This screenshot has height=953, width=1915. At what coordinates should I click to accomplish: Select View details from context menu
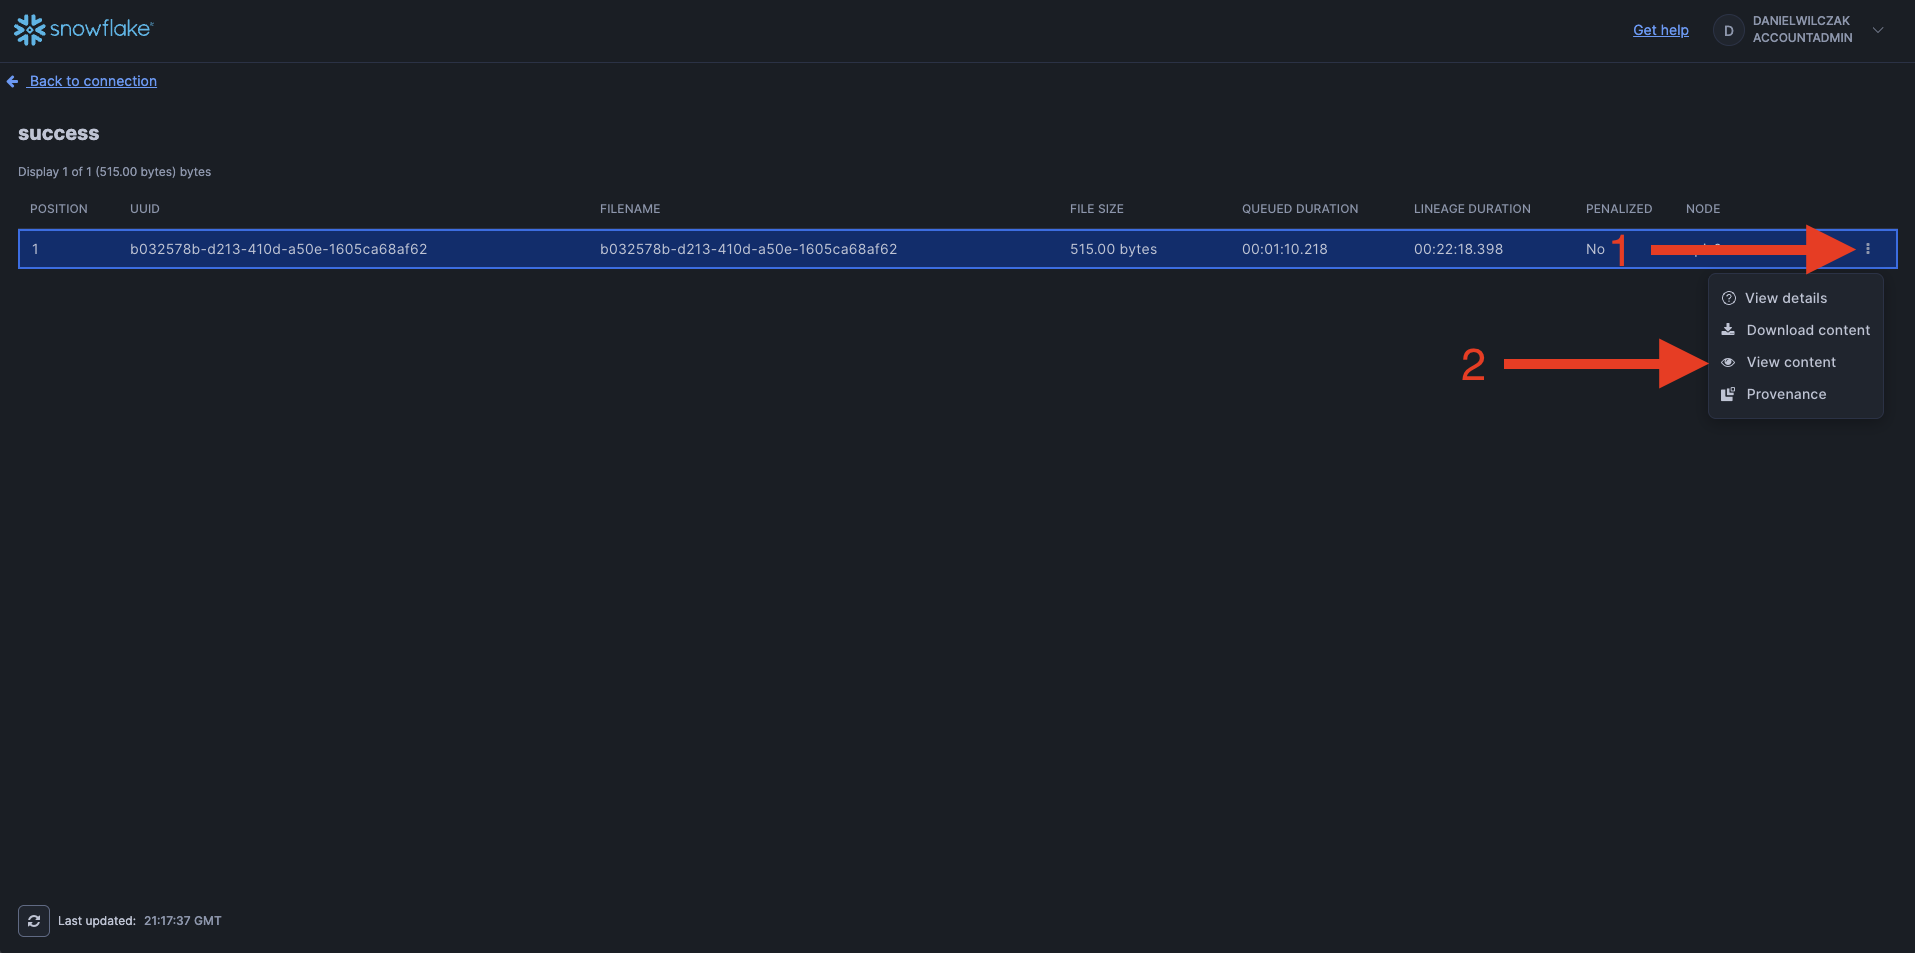1786,298
